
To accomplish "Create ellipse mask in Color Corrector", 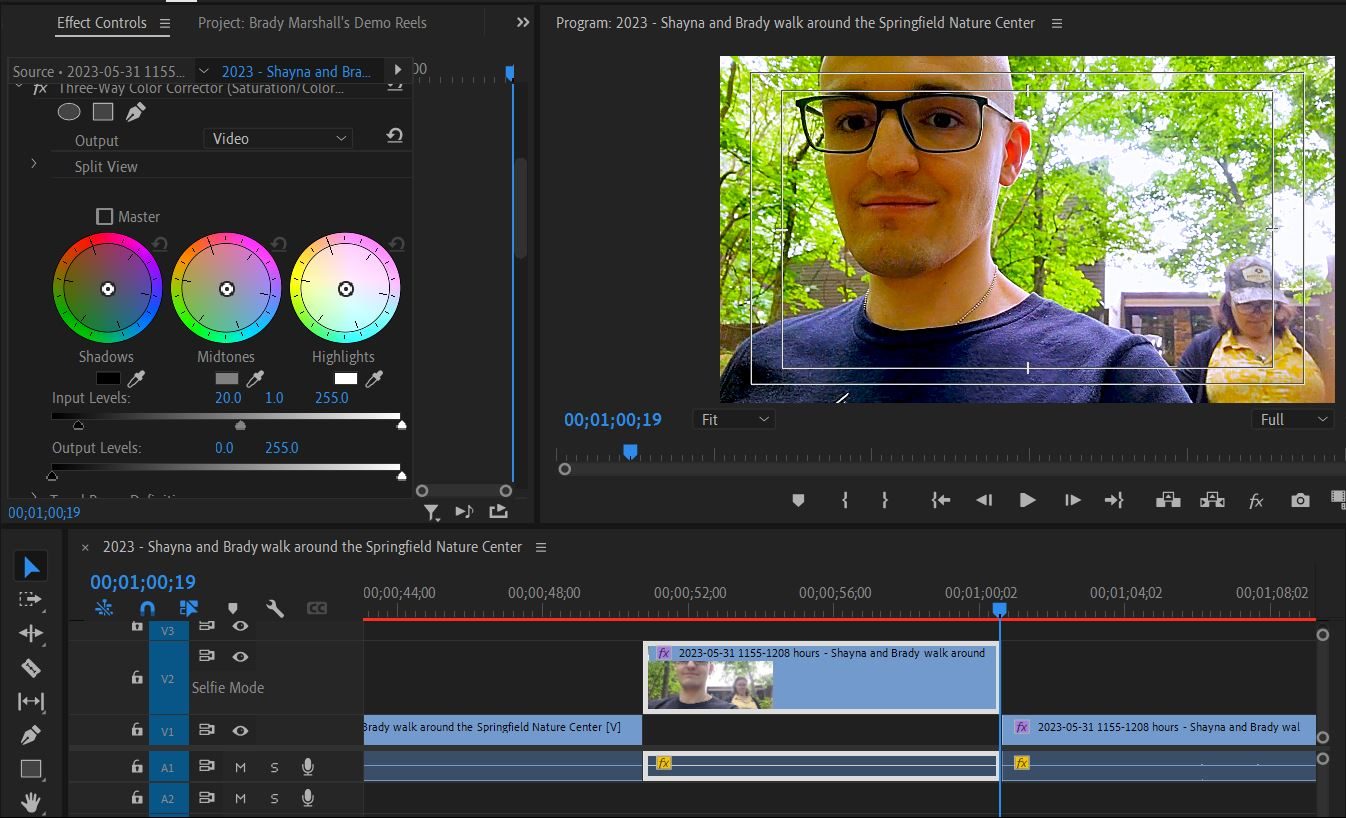I will click(x=69, y=112).
